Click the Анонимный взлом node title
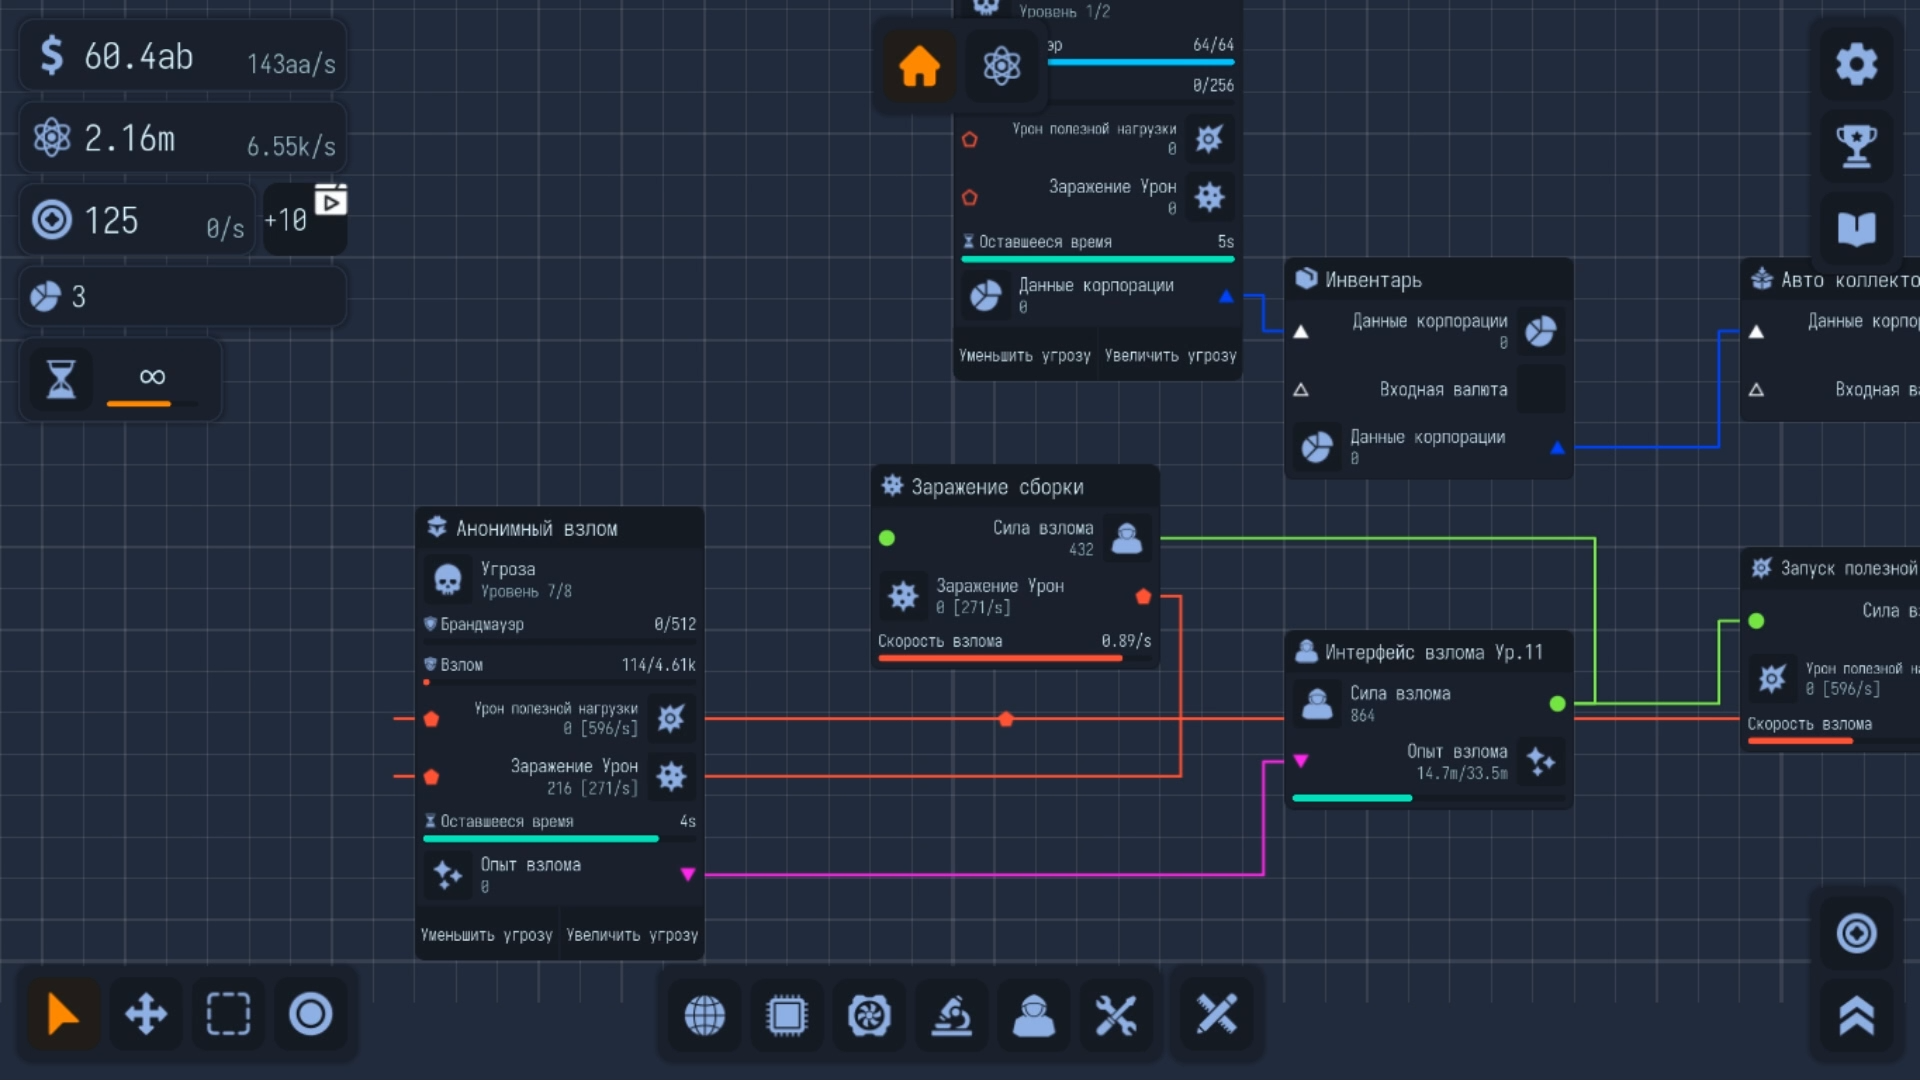The width and height of the screenshot is (1920, 1080). coord(536,528)
